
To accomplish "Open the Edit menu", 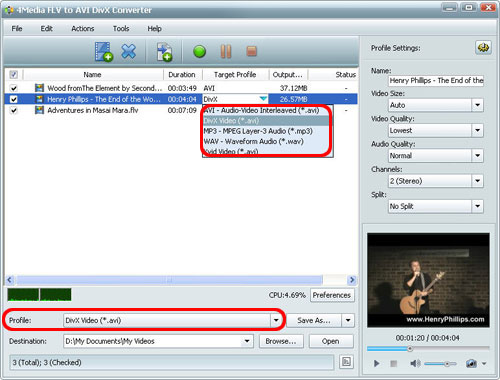I will pyautogui.click(x=46, y=29).
